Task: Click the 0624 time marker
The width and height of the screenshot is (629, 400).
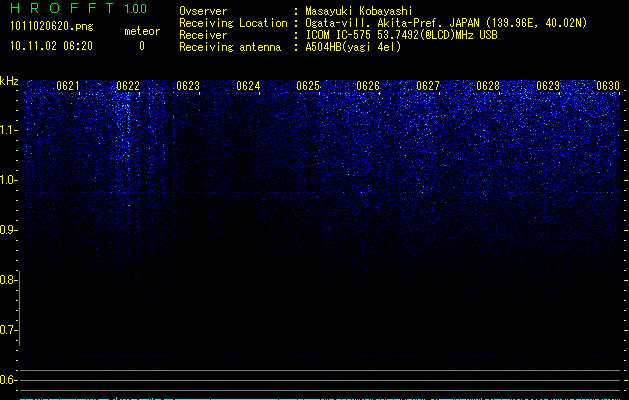Action: [x=248, y=86]
